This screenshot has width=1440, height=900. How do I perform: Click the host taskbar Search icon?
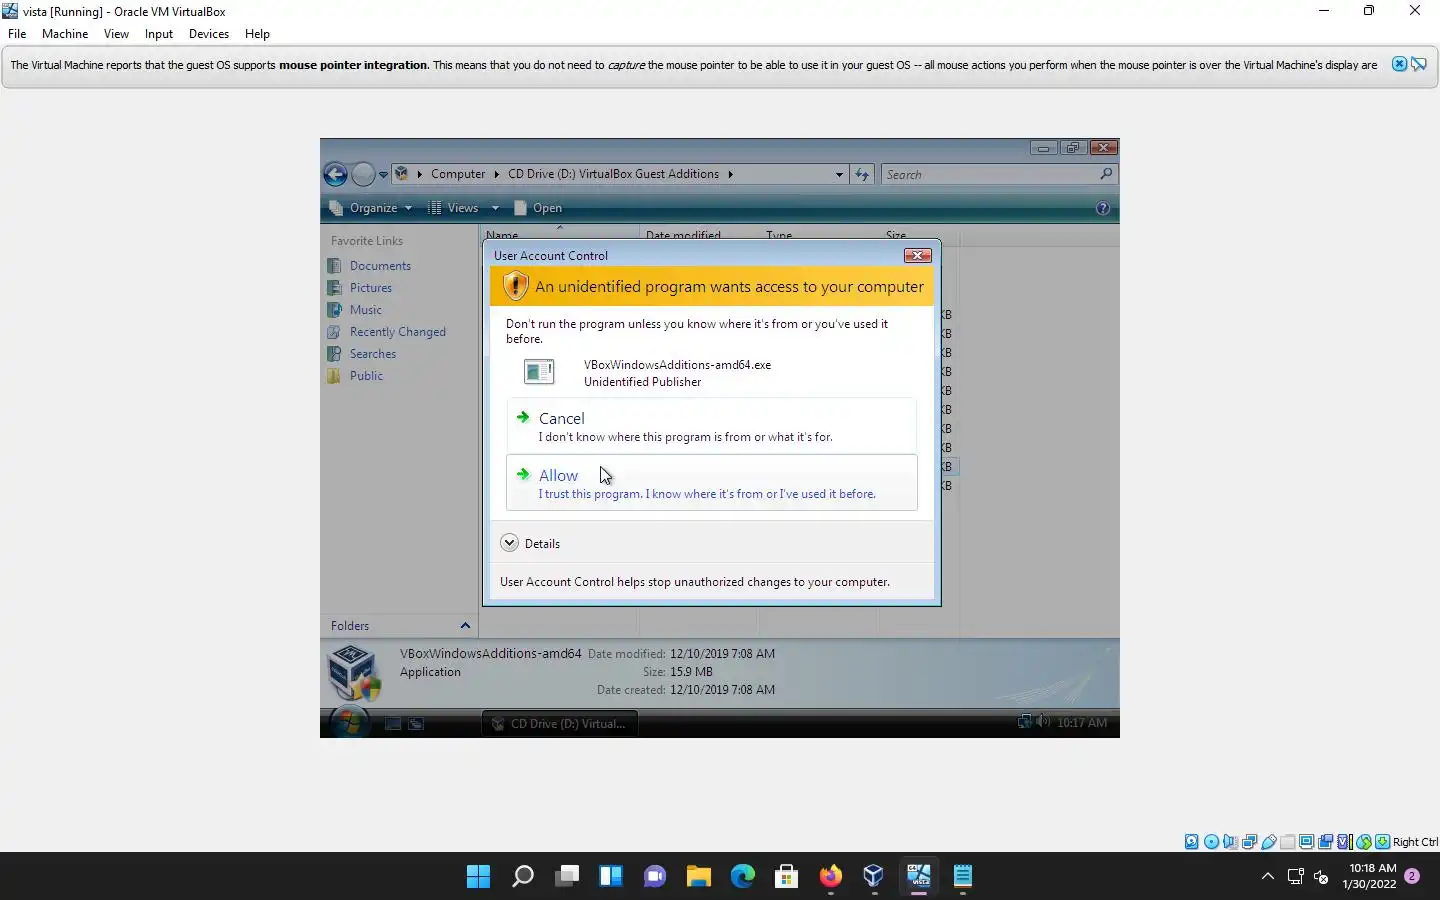523,877
